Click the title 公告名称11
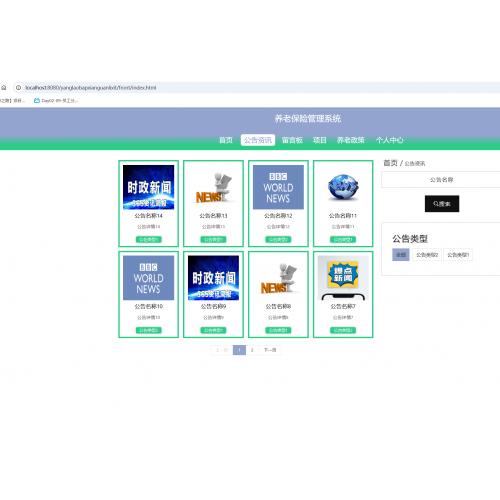500x500 pixels. (343, 216)
